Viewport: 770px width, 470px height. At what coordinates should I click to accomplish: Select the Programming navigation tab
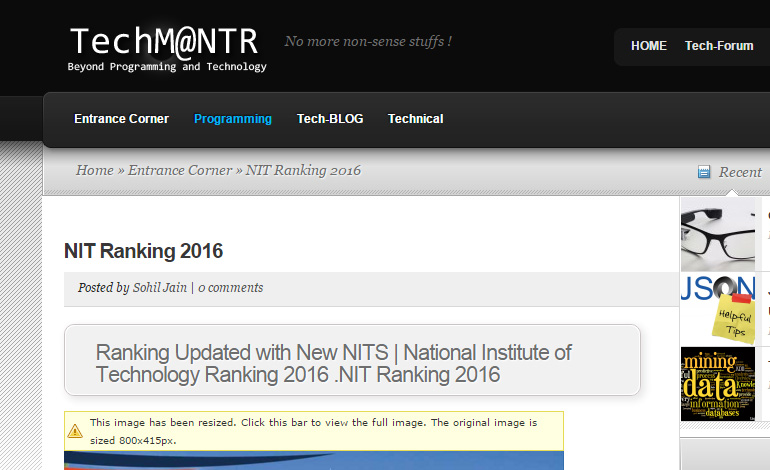click(x=232, y=119)
